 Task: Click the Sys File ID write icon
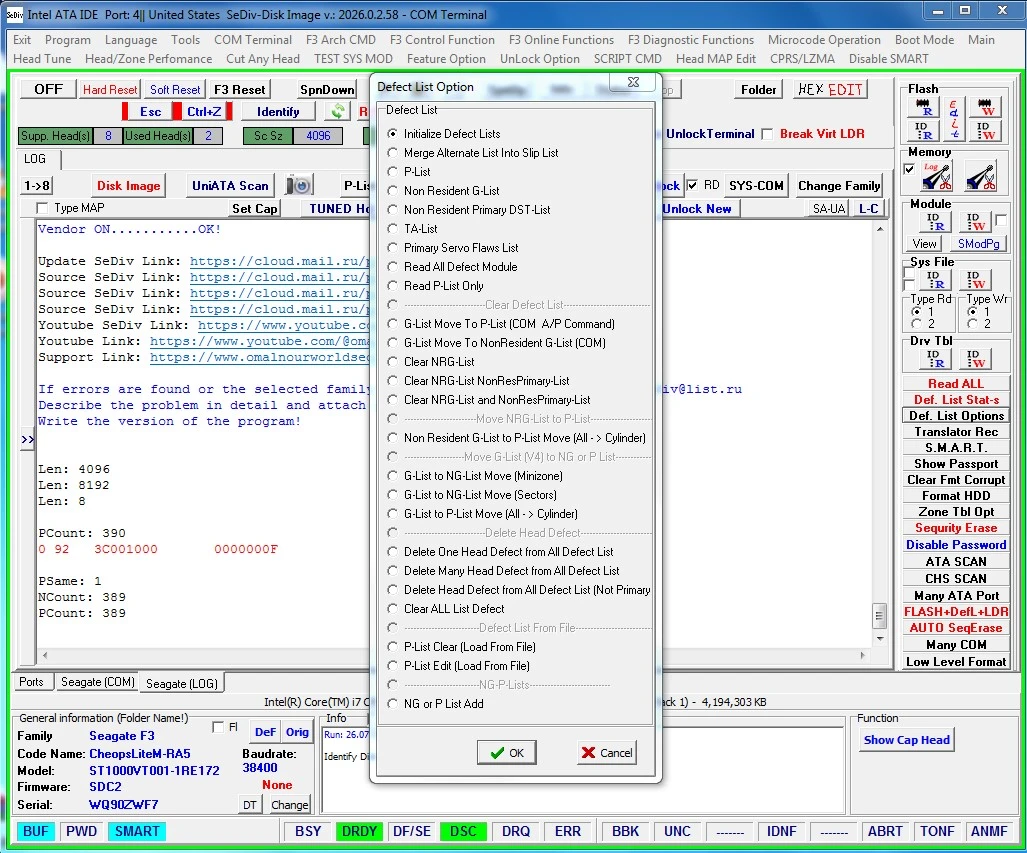pos(975,280)
